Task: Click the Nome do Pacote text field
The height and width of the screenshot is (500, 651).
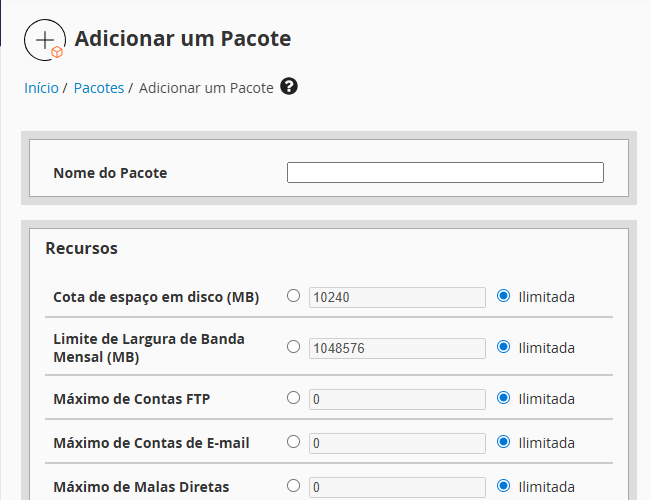Action: (445, 173)
